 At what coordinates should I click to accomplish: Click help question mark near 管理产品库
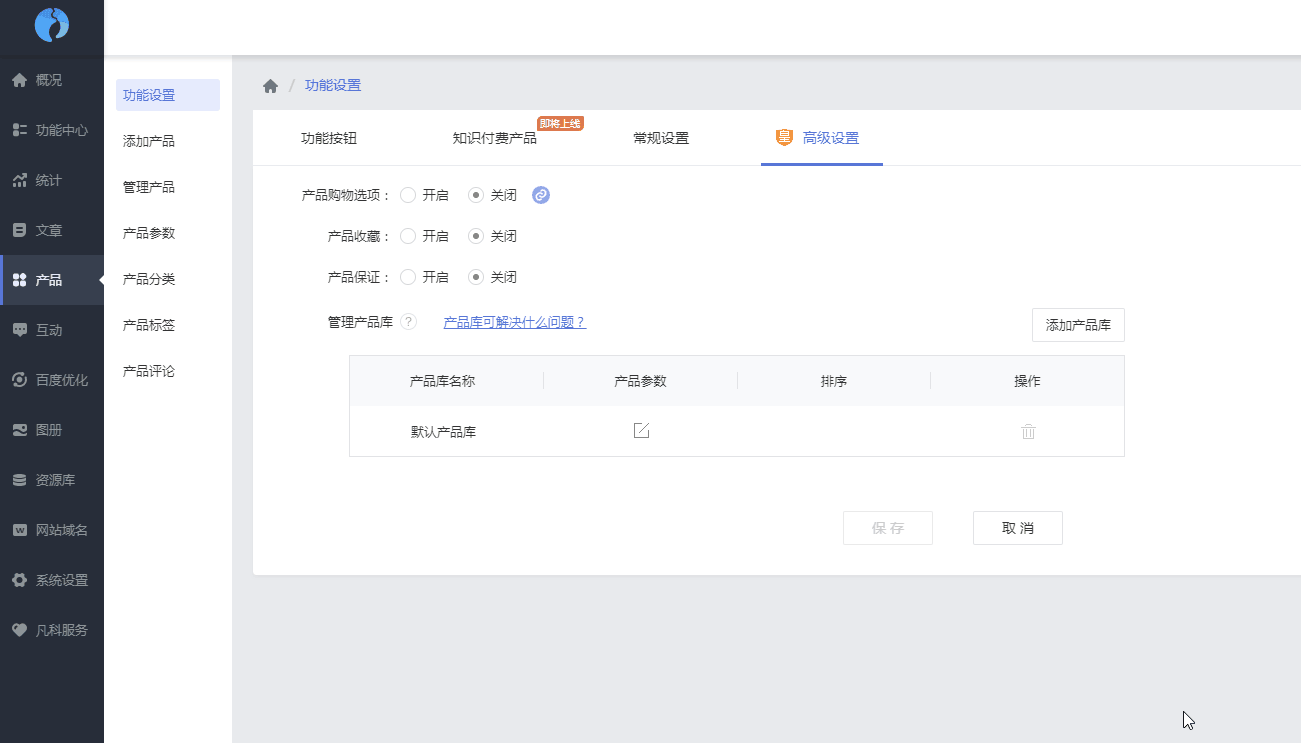pos(408,322)
